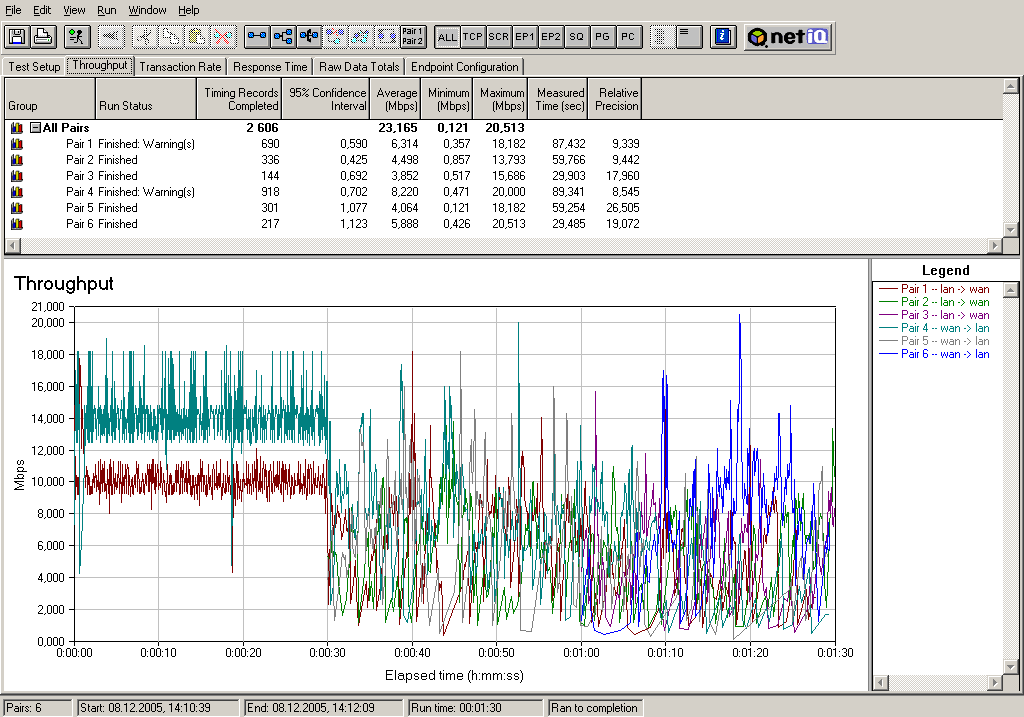This screenshot has width=1024, height=717.
Task: Click the chart icon beside Pair 3
Action: coord(16,176)
